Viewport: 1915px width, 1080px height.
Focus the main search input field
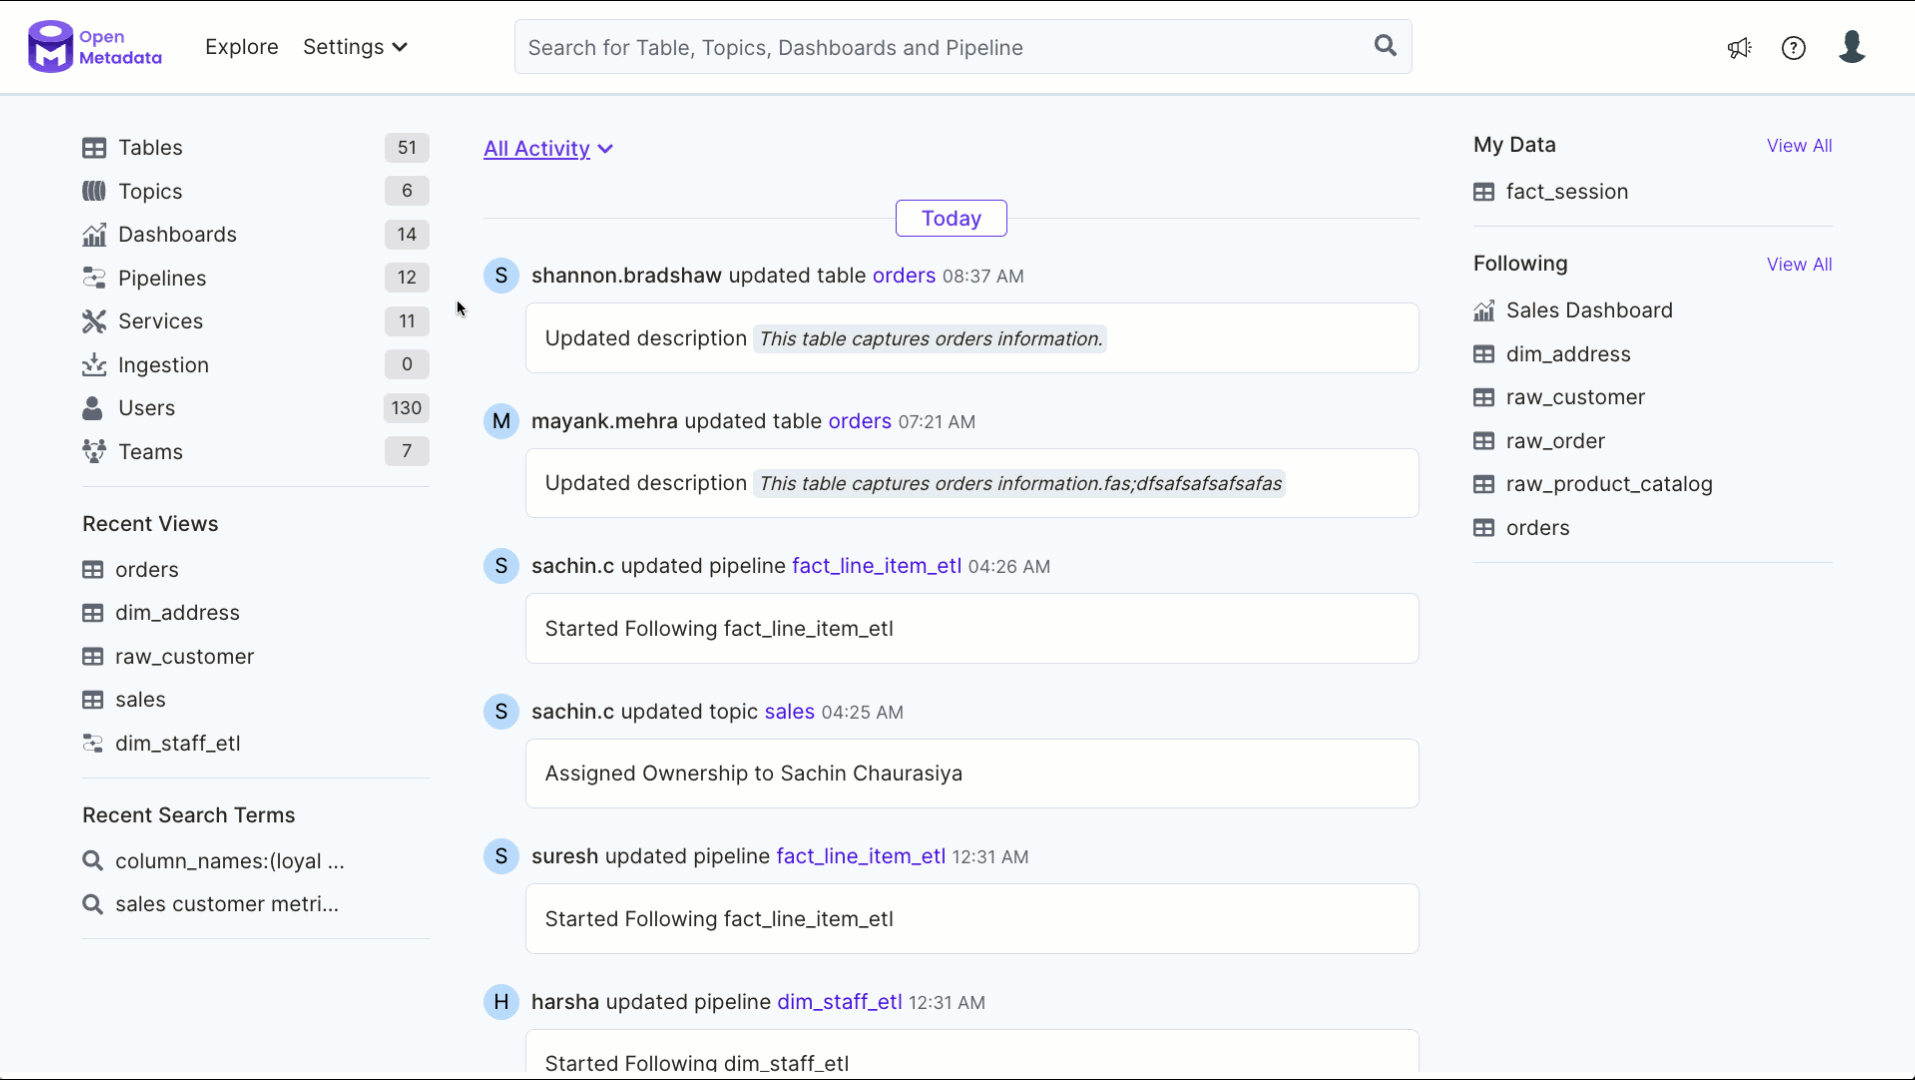click(x=940, y=48)
